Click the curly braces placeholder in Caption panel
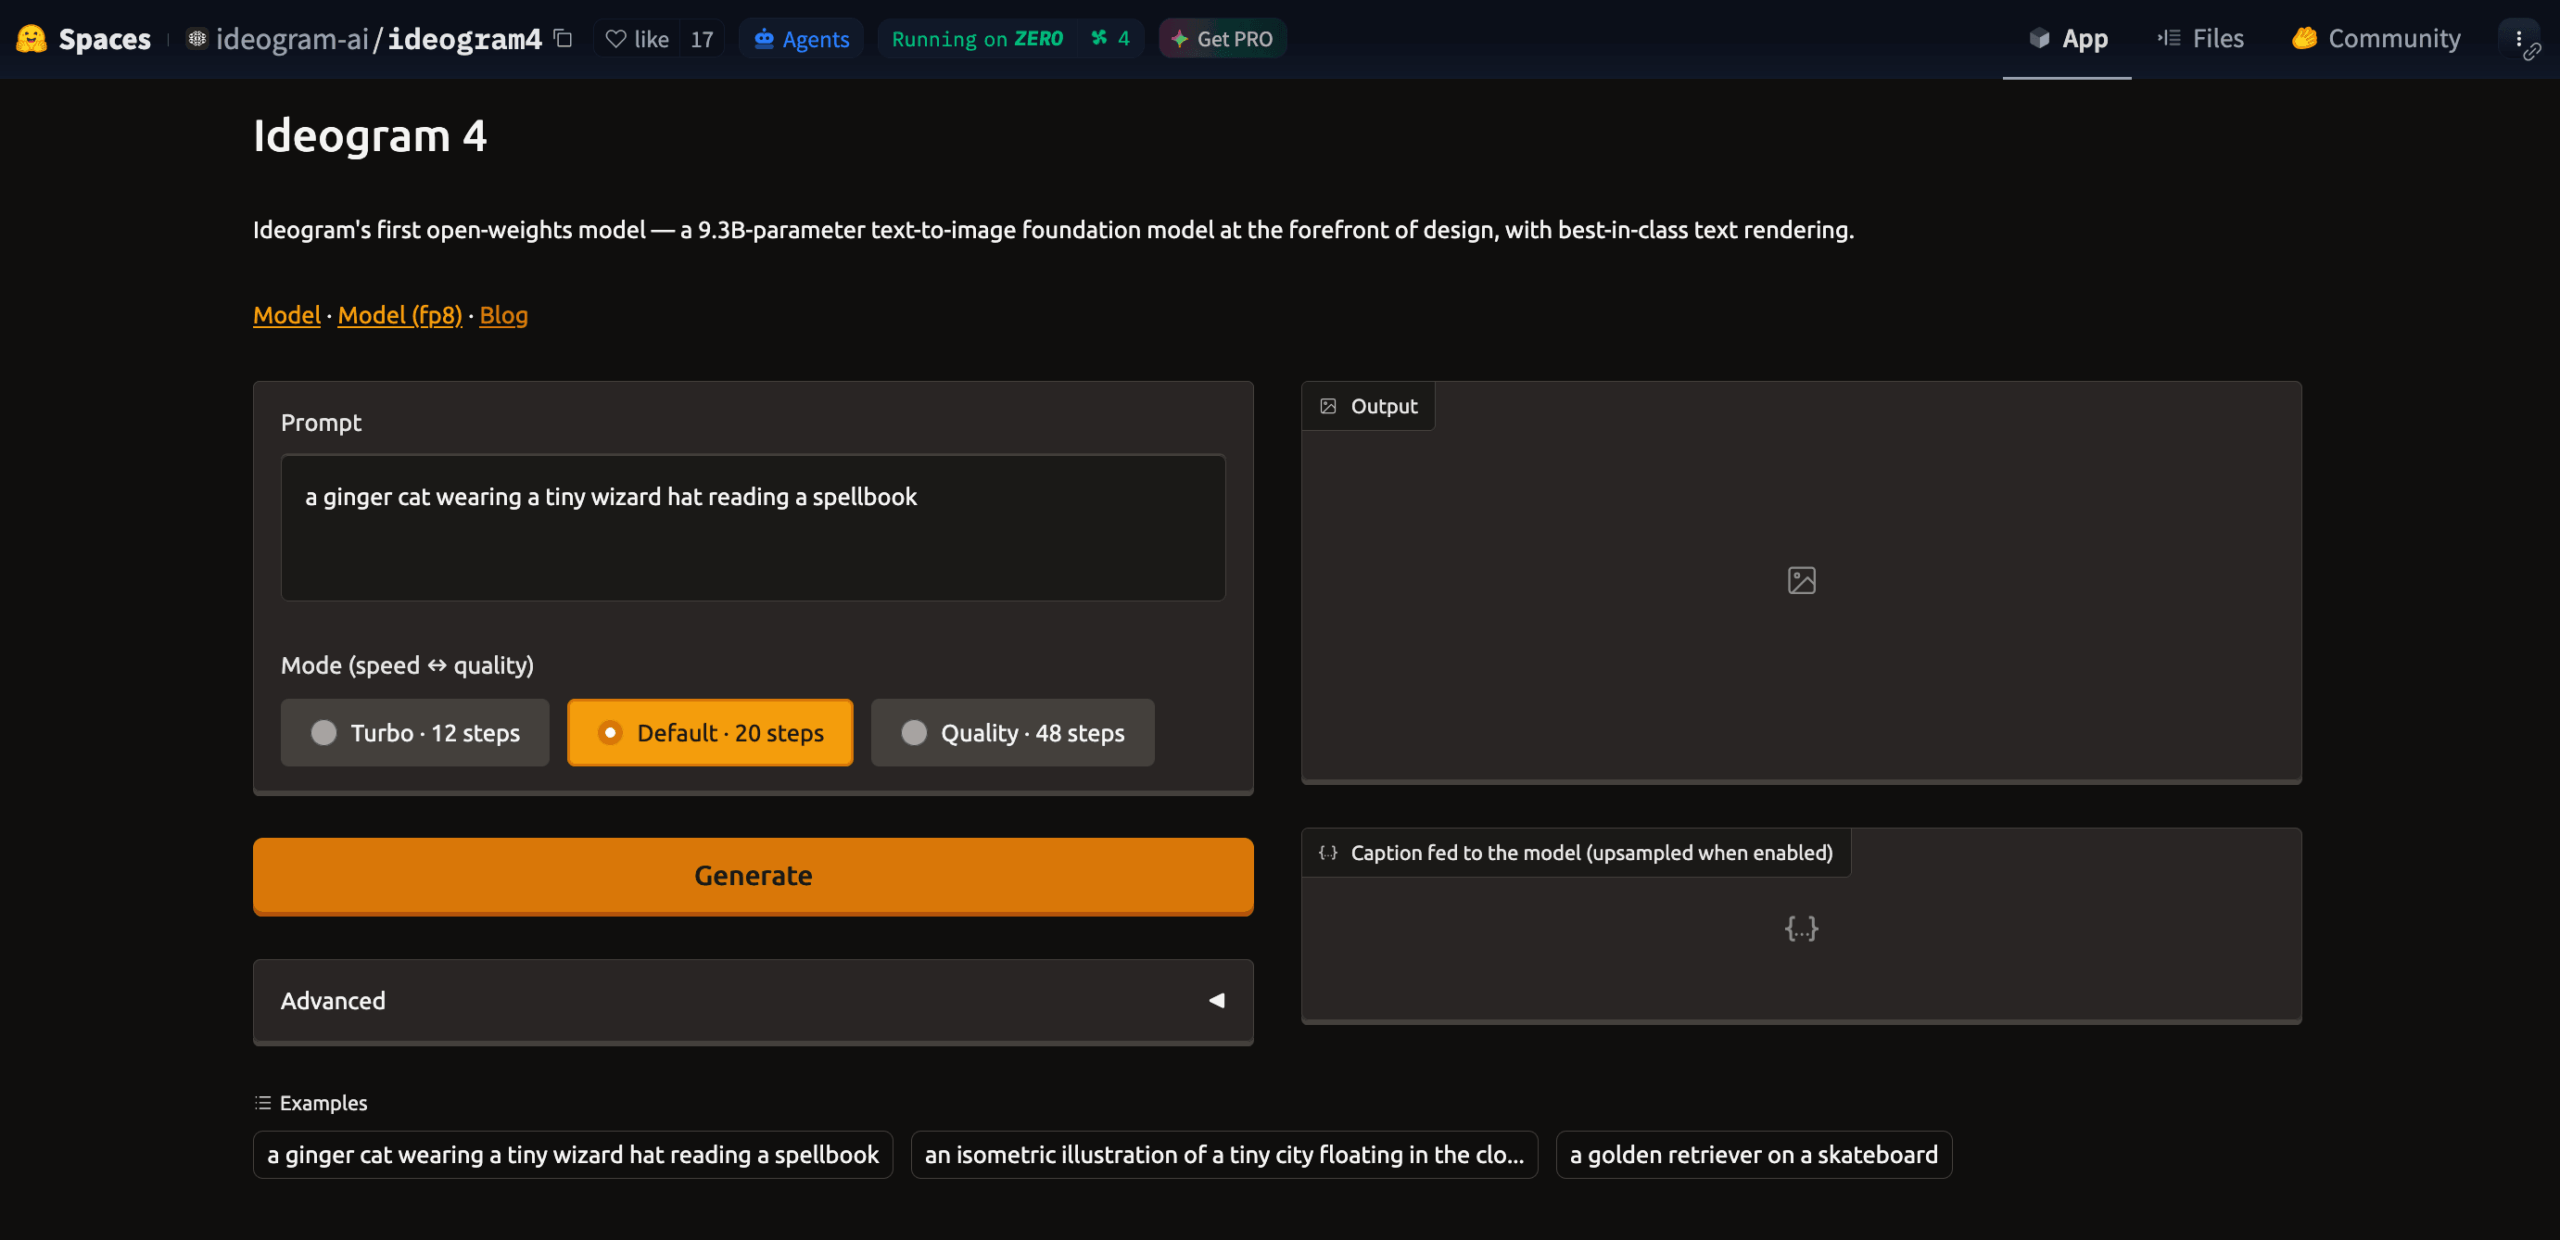Image resolution: width=2560 pixels, height=1240 pixels. (1801, 928)
